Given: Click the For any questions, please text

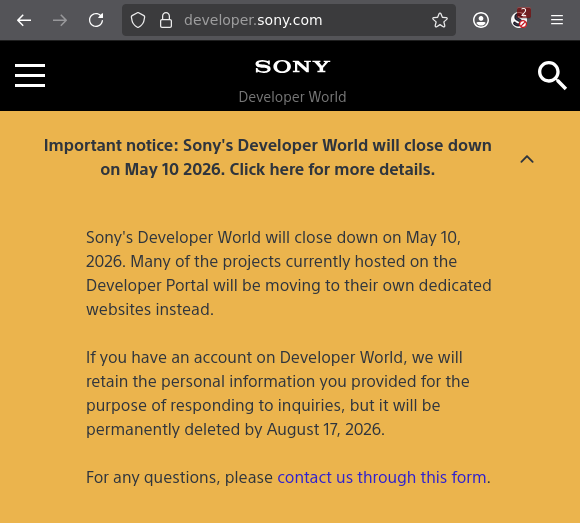Looking at the screenshot, I should pos(179,478).
